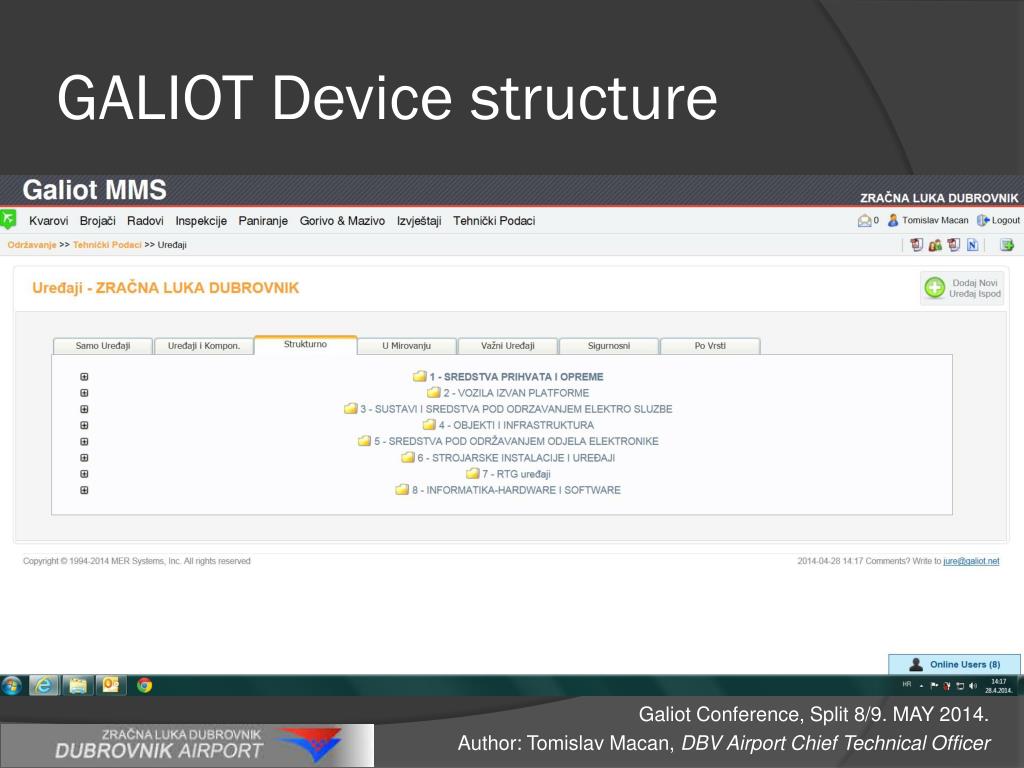Expand the plus for RTG uređaji
Screen dimensions: 1024x768
coord(84,474)
